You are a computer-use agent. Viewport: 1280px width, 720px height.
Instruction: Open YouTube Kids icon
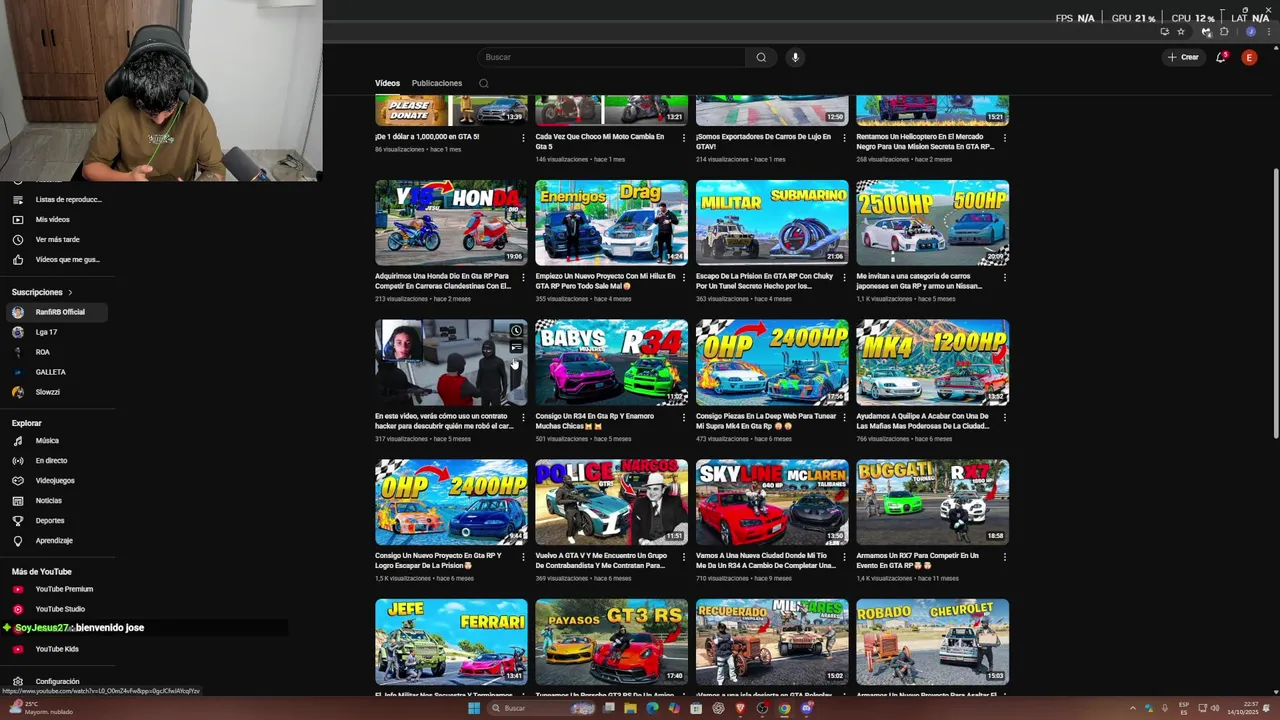point(17,649)
